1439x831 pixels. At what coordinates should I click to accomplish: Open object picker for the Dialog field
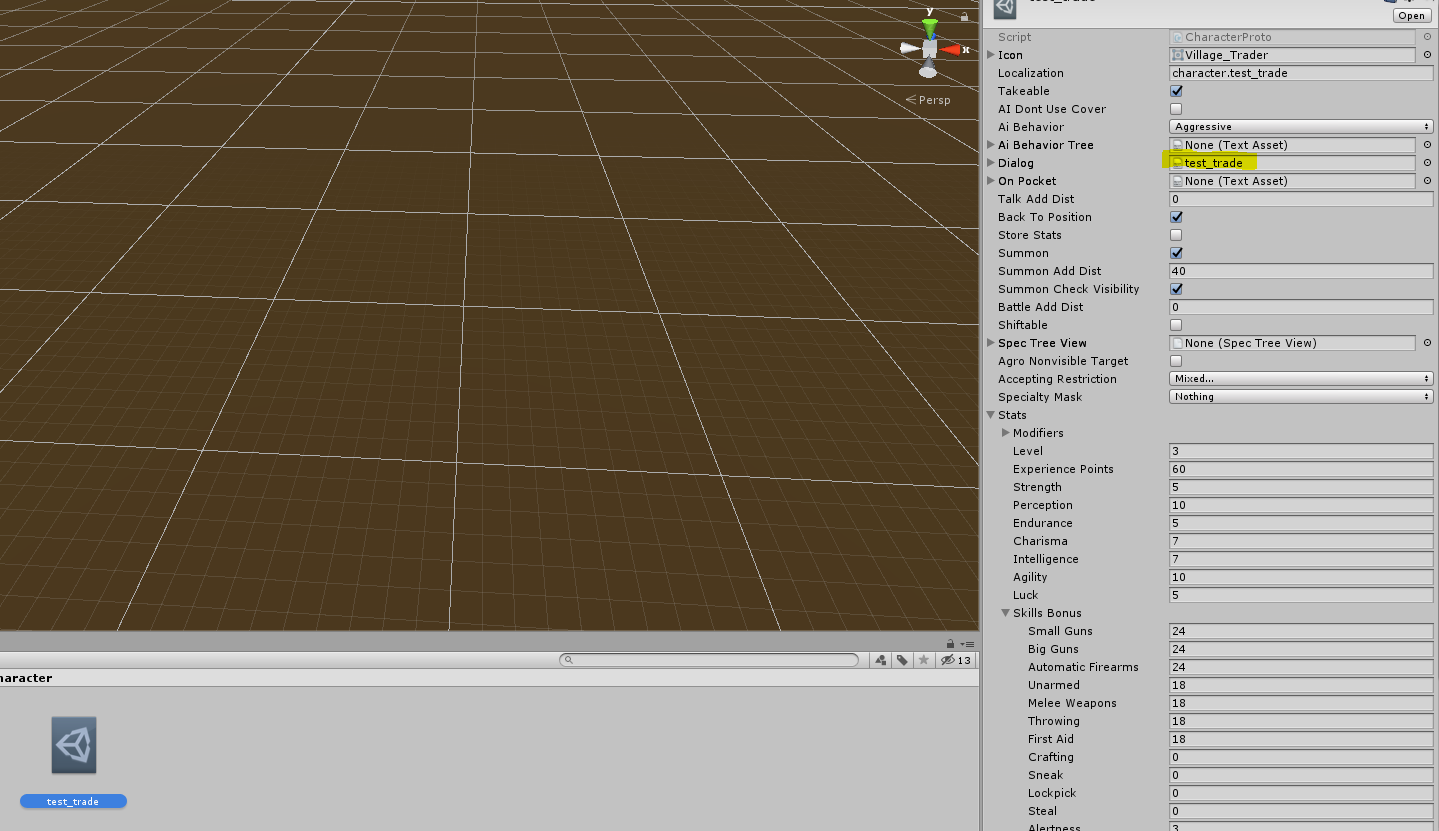[x=1427, y=163]
